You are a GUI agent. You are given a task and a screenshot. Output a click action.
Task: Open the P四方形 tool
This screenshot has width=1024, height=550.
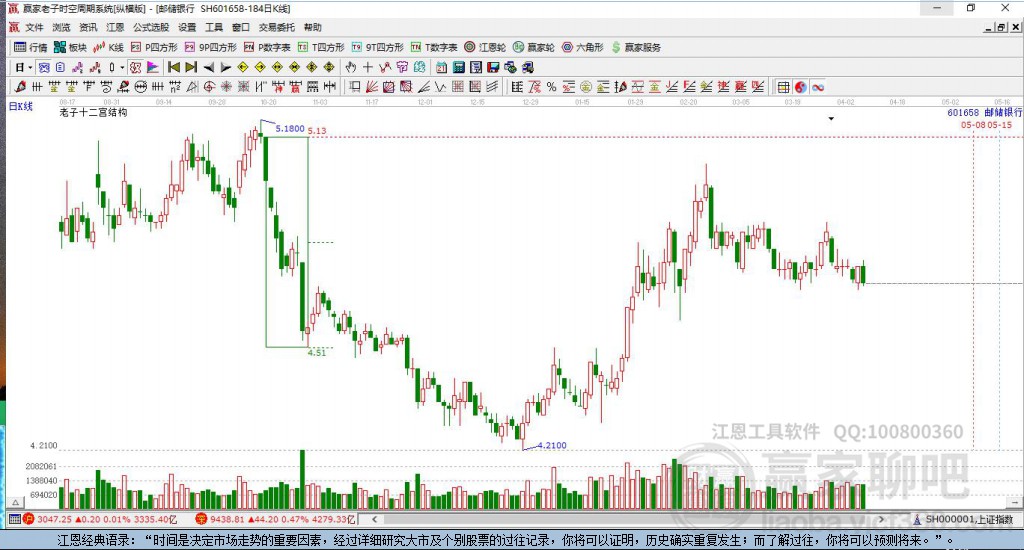coord(154,47)
